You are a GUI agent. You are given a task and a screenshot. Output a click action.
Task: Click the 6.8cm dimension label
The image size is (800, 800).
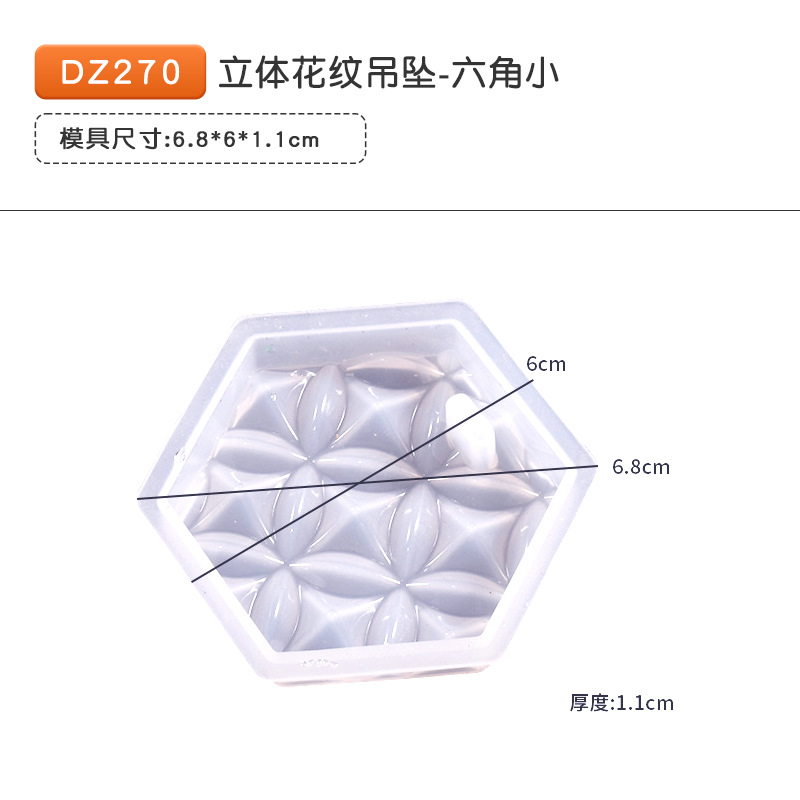pos(641,467)
